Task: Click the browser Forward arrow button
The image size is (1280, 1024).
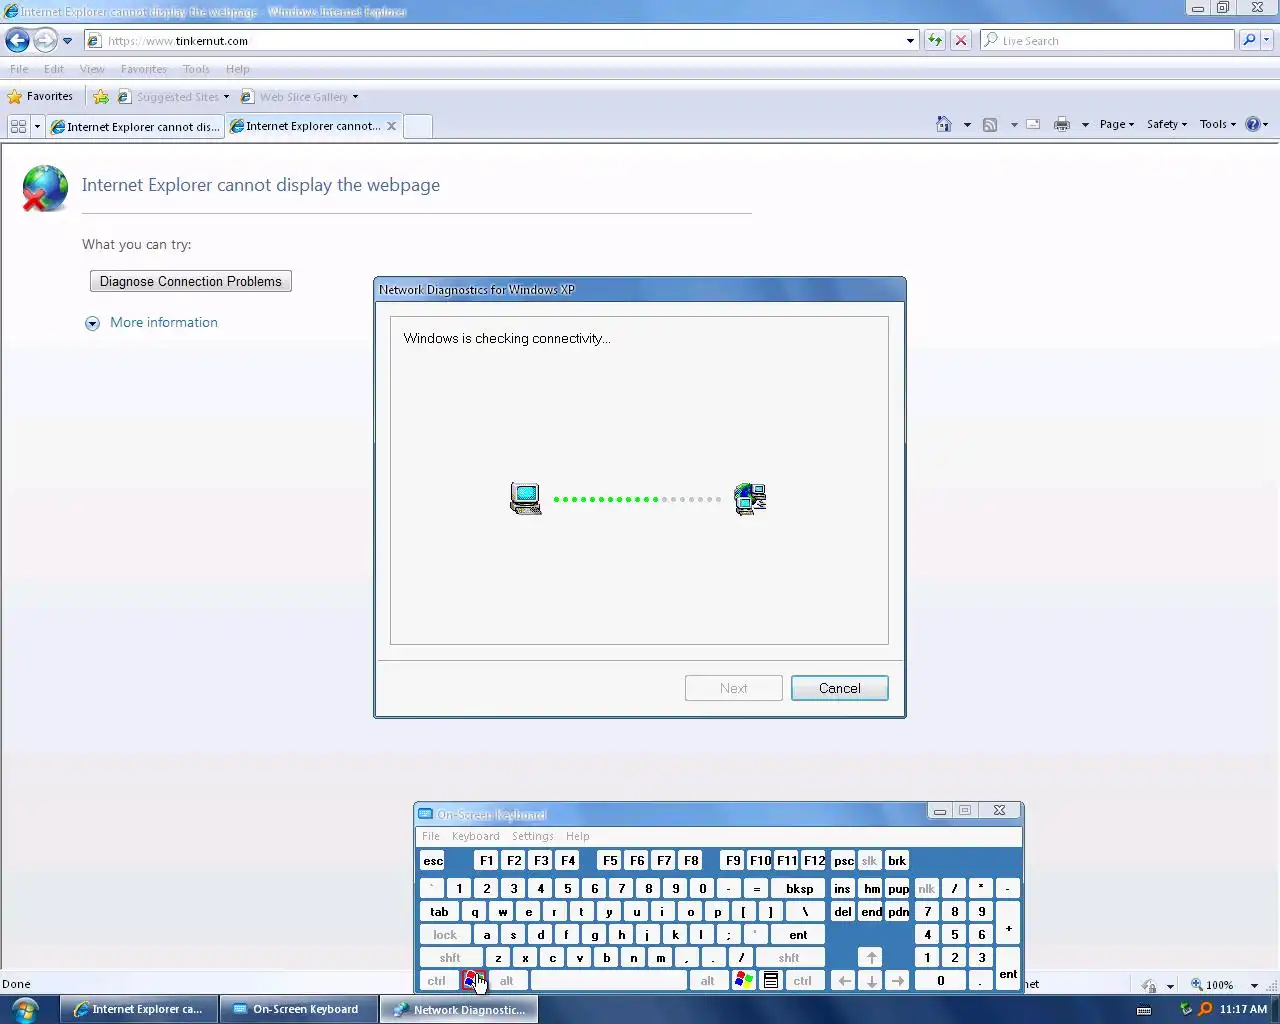Action: point(45,41)
